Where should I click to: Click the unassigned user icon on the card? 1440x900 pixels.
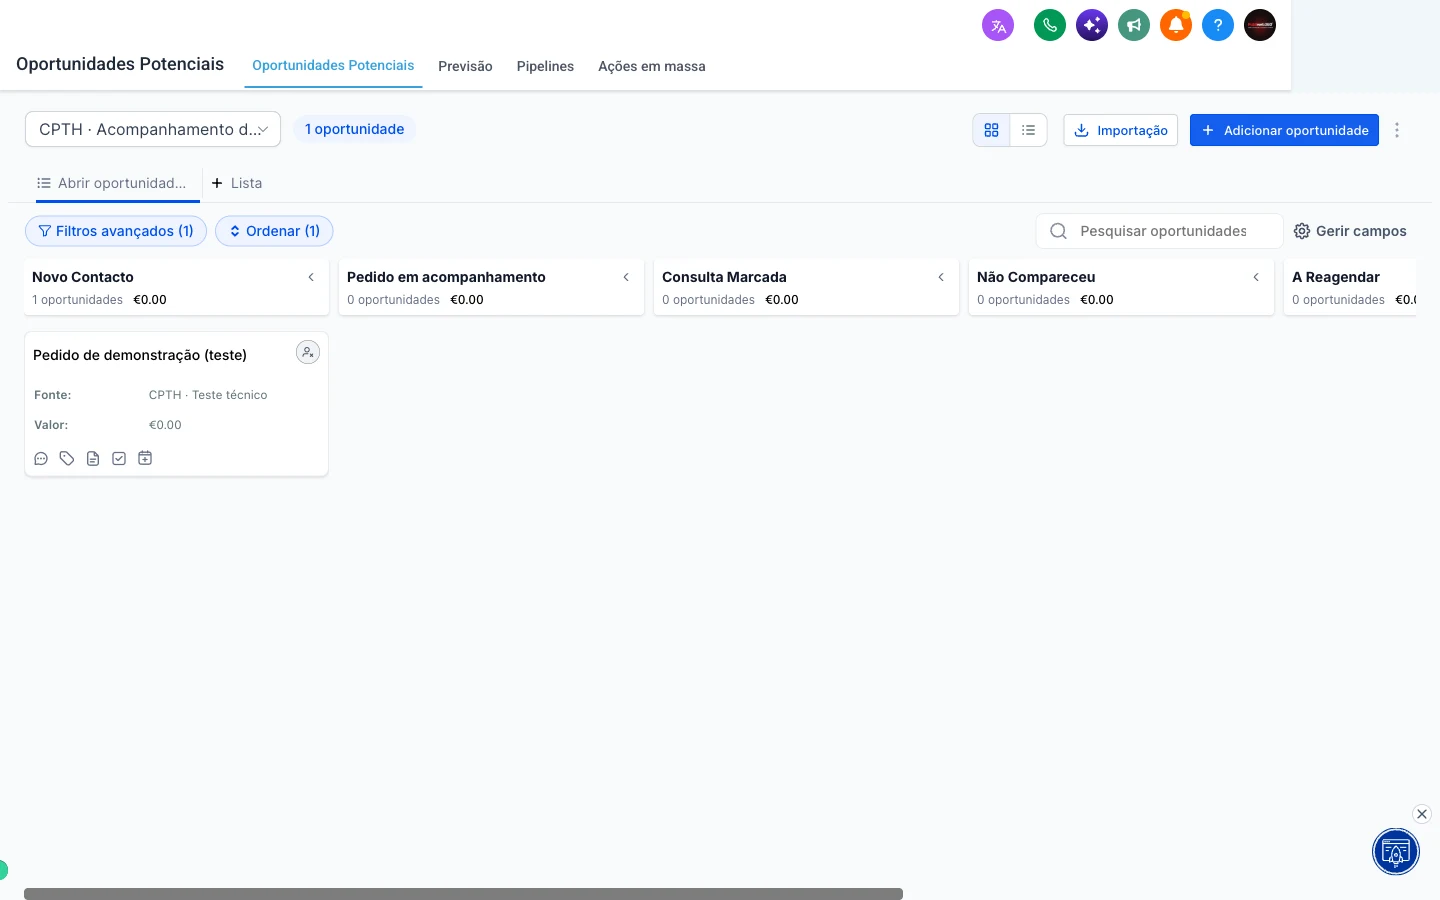point(308,352)
